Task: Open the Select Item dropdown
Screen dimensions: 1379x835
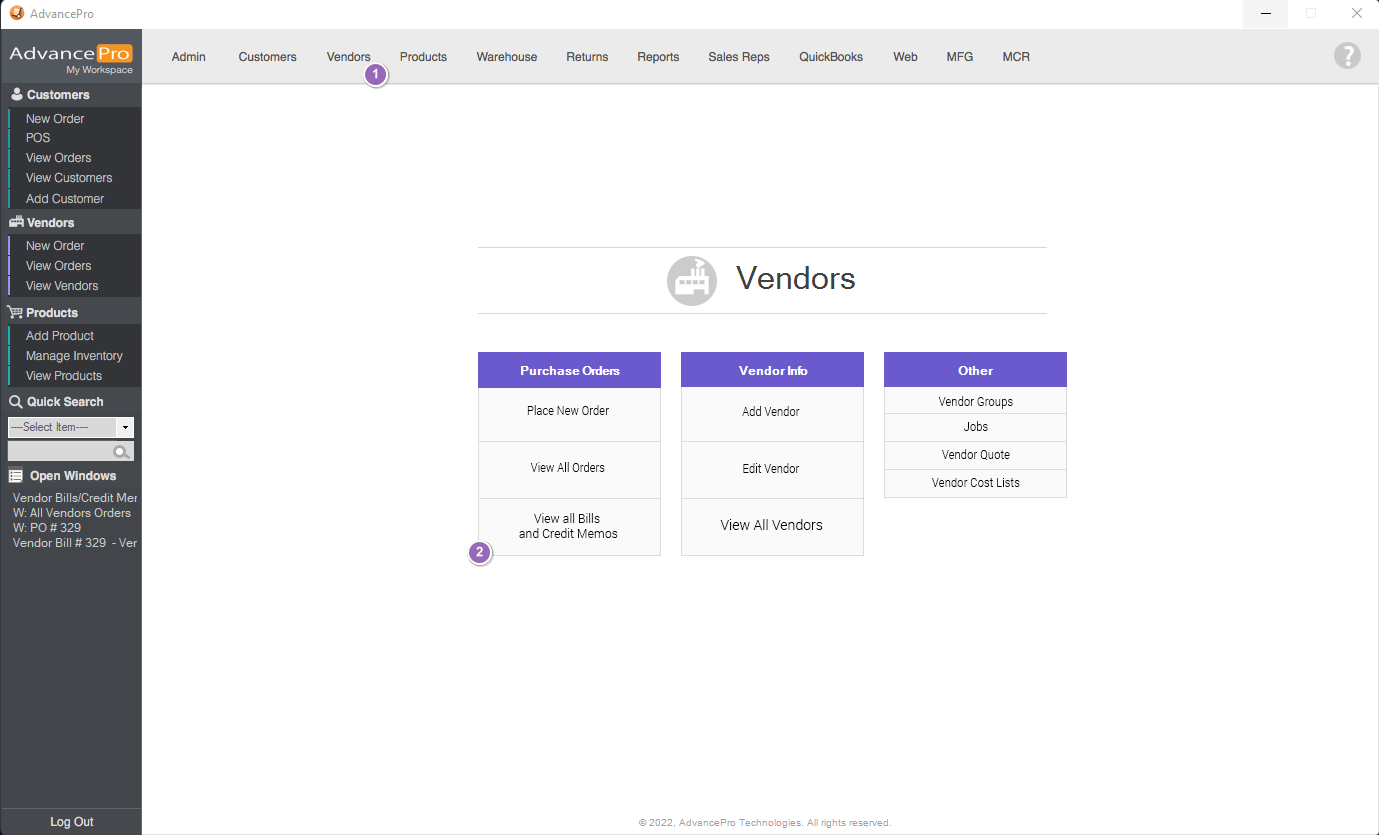Action: tap(125, 427)
